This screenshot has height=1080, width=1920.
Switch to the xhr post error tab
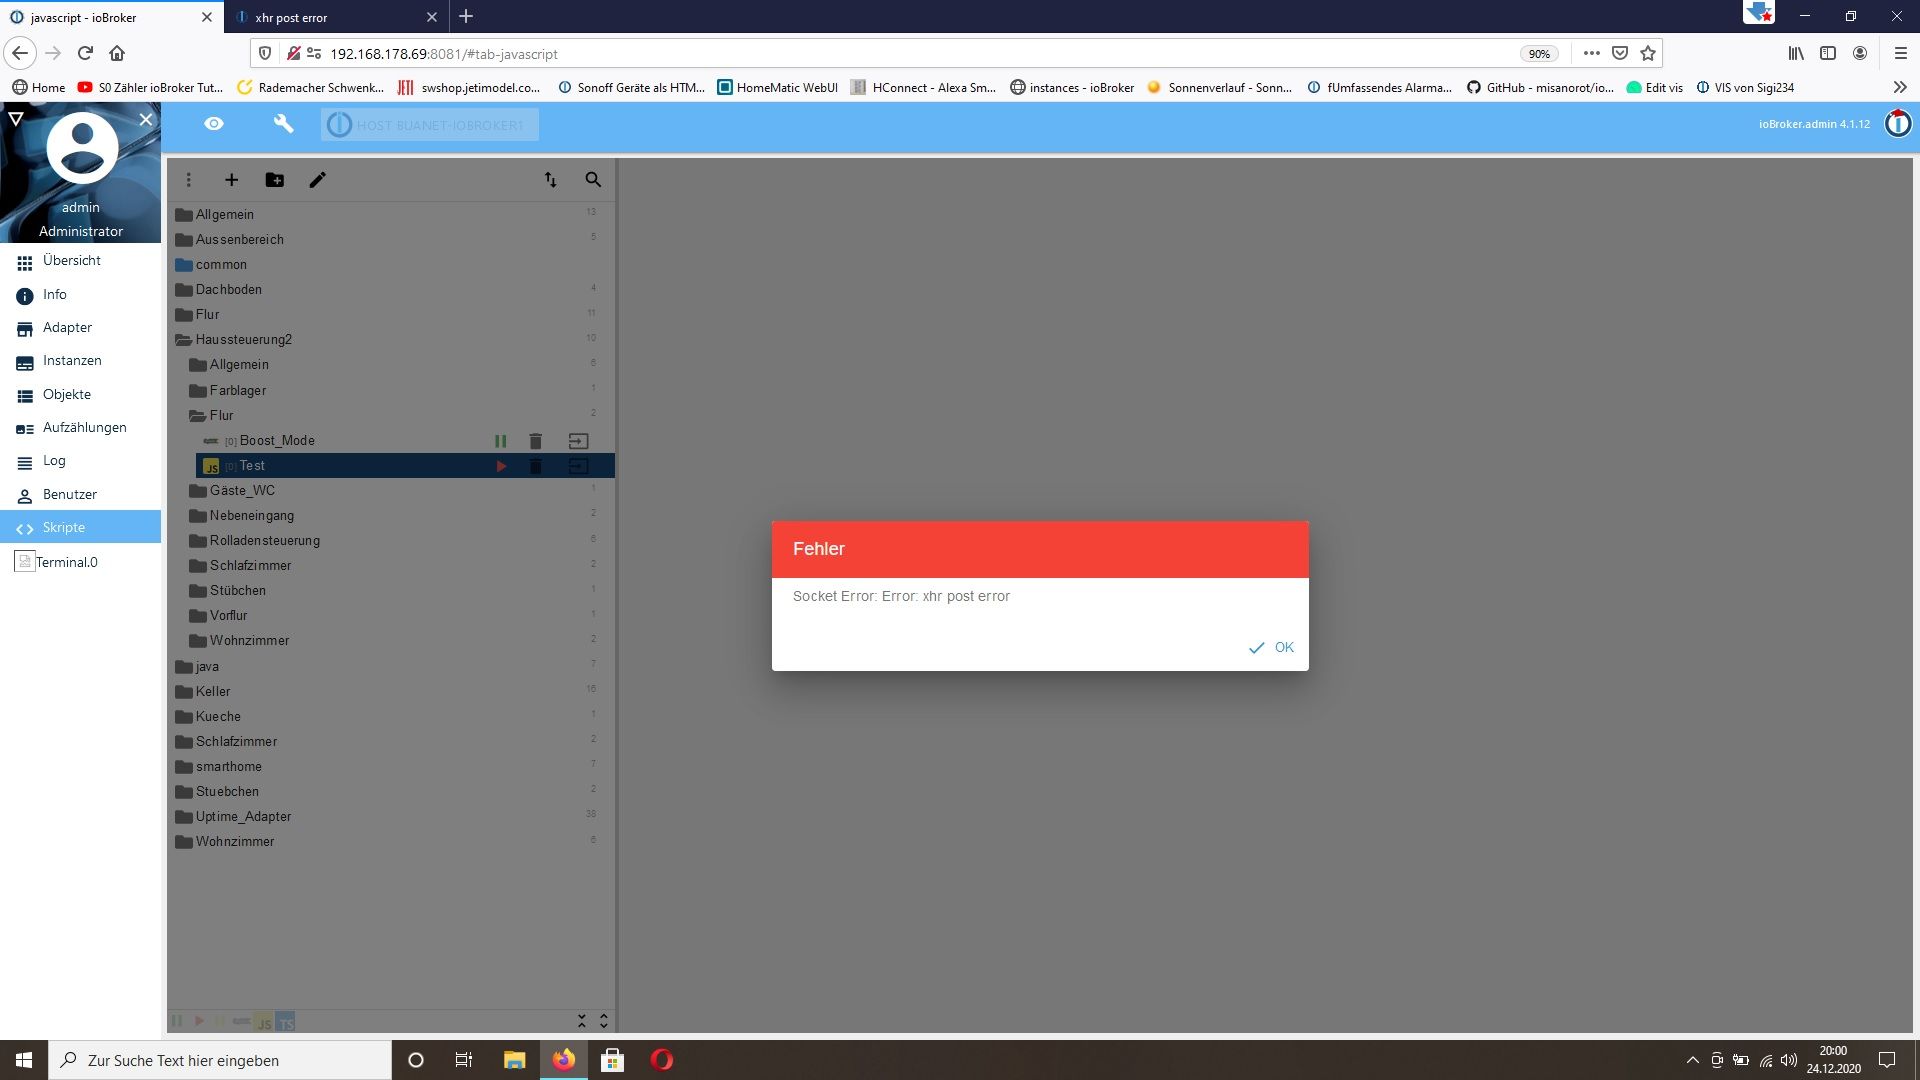(335, 17)
